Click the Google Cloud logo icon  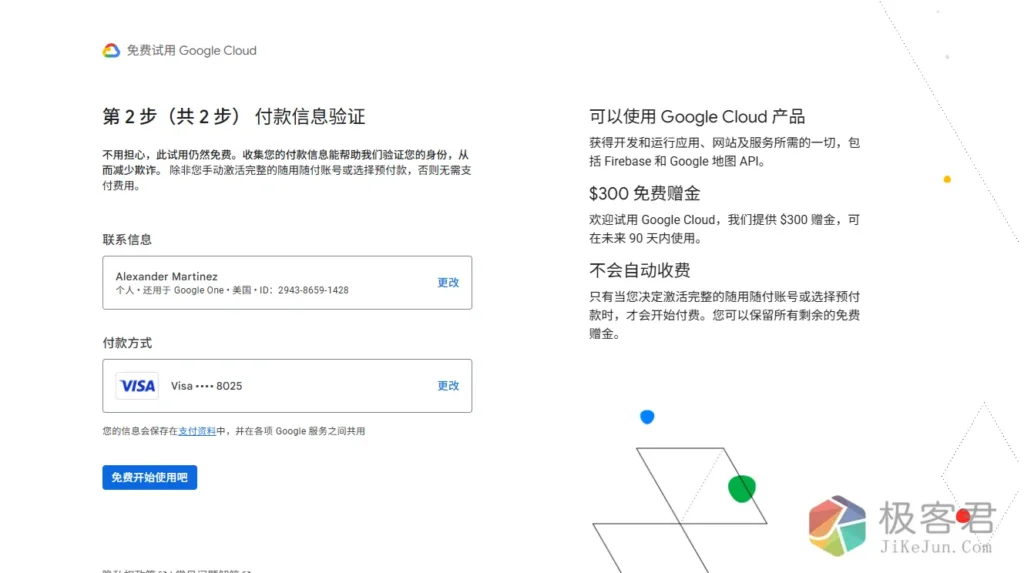(x=111, y=51)
